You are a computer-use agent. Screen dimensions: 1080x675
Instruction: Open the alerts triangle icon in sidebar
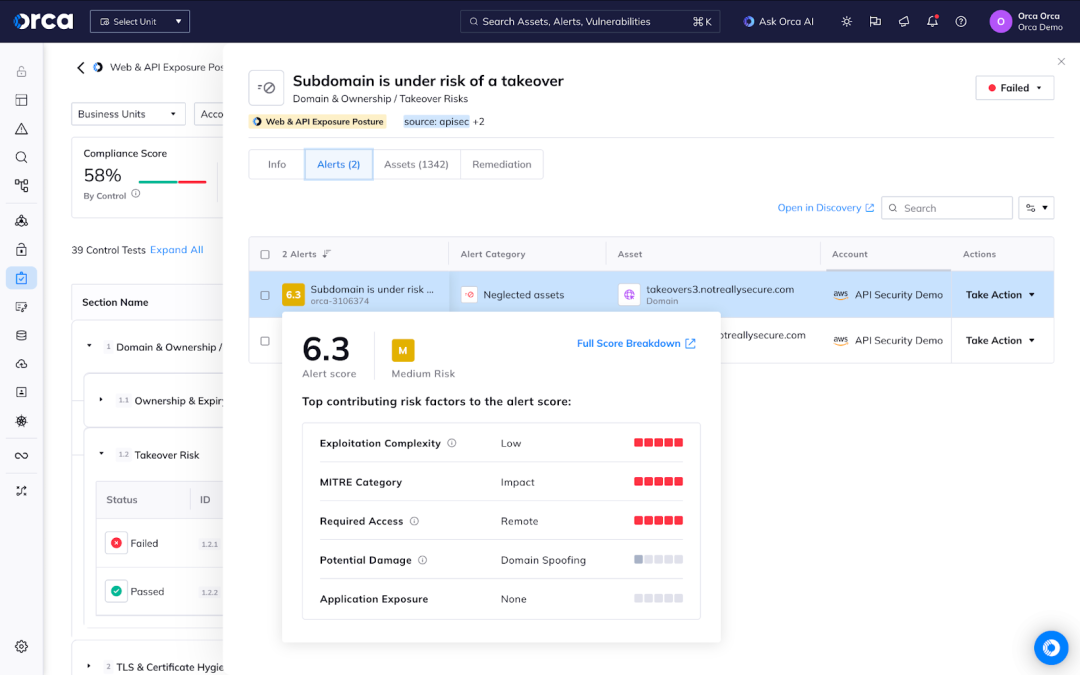click(21, 129)
